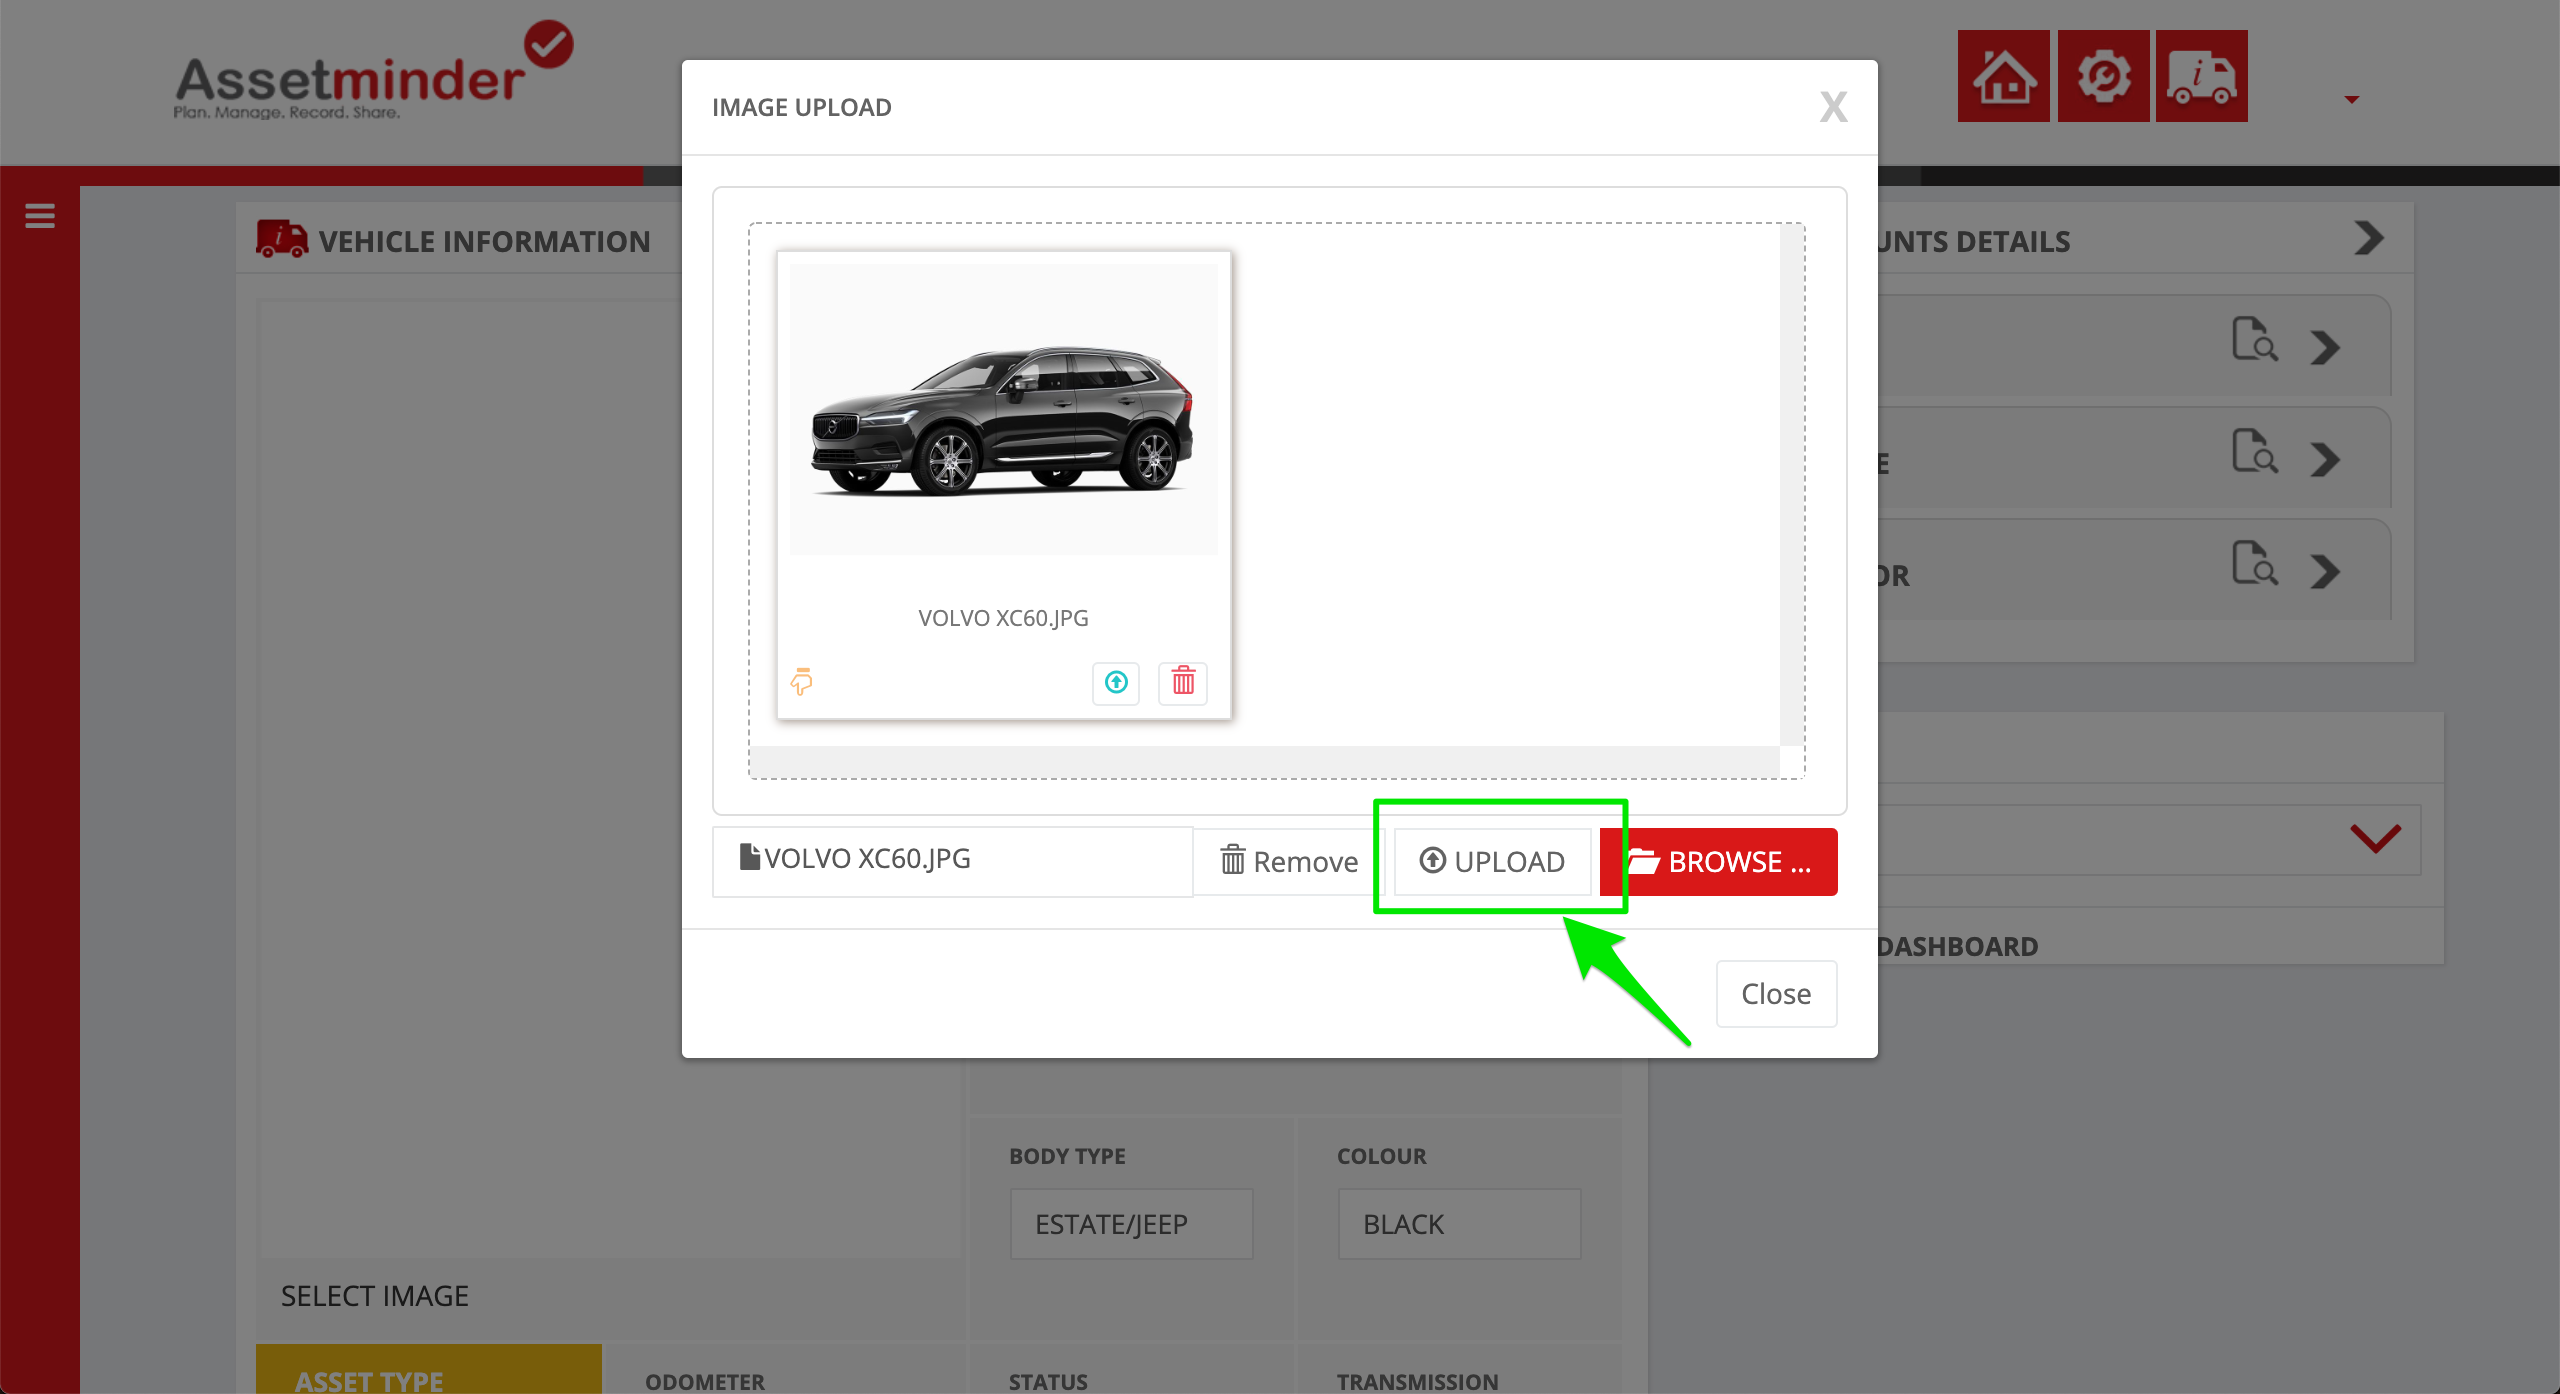The height and width of the screenshot is (1394, 2560).
Task: Click the ODOMETER label
Action: pos(704,1381)
